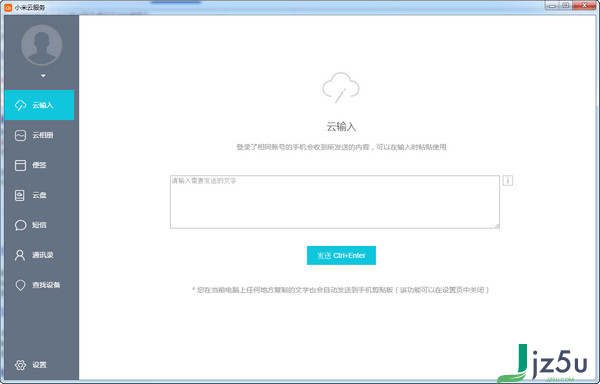Open the 便签 notes section
Viewport: 600px width, 384px height.
[x=39, y=165]
